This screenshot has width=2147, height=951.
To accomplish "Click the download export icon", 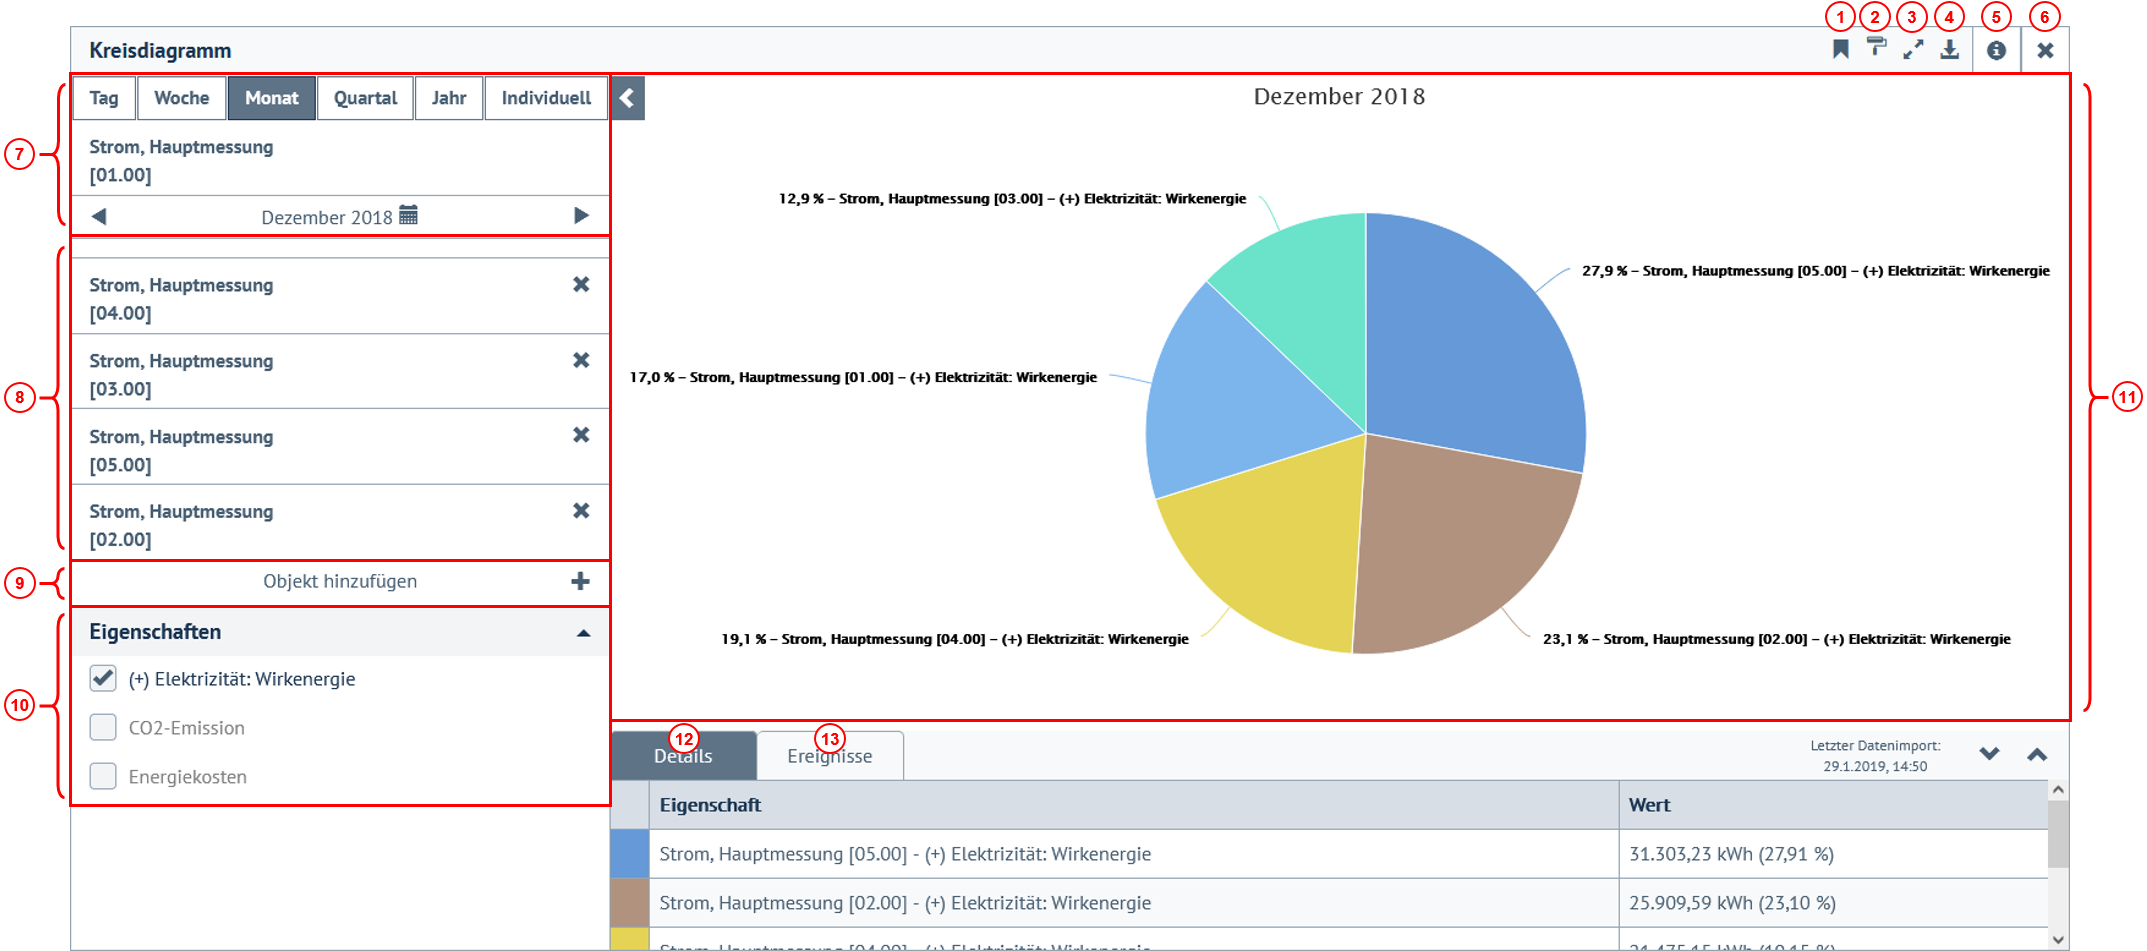I will (x=1949, y=50).
